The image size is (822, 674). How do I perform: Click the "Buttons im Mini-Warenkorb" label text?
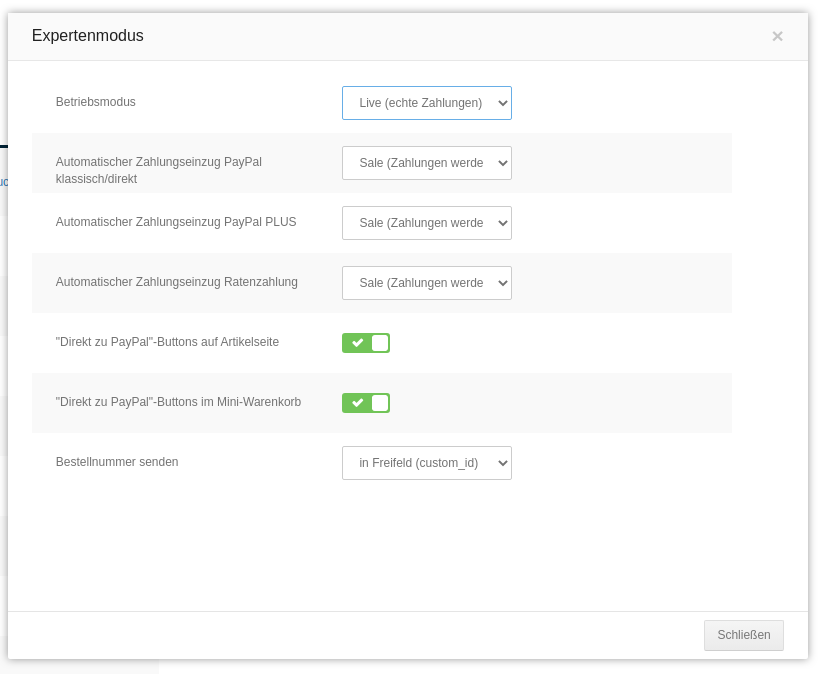(x=178, y=402)
